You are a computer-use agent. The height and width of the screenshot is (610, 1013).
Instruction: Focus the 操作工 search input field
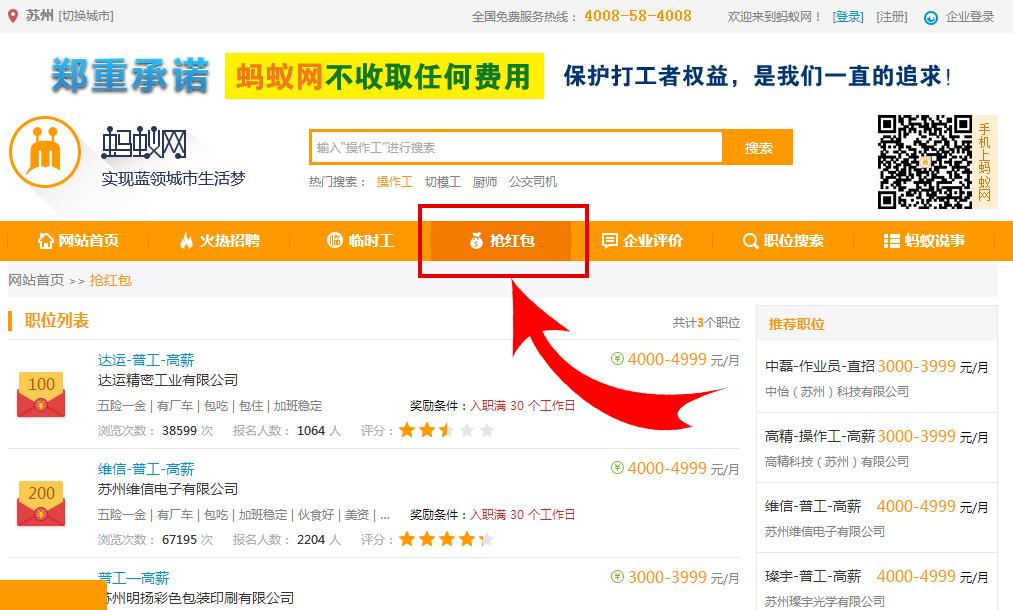tap(516, 147)
